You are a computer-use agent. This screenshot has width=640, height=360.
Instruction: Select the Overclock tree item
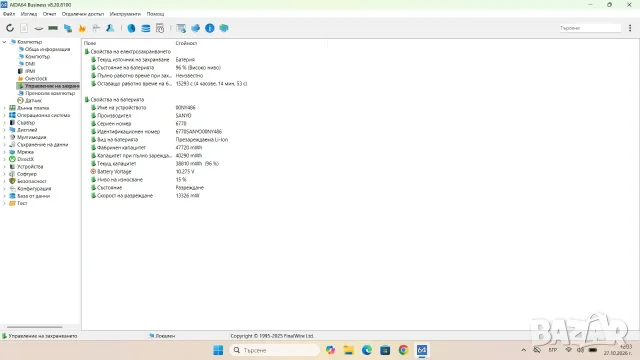click(x=36, y=78)
